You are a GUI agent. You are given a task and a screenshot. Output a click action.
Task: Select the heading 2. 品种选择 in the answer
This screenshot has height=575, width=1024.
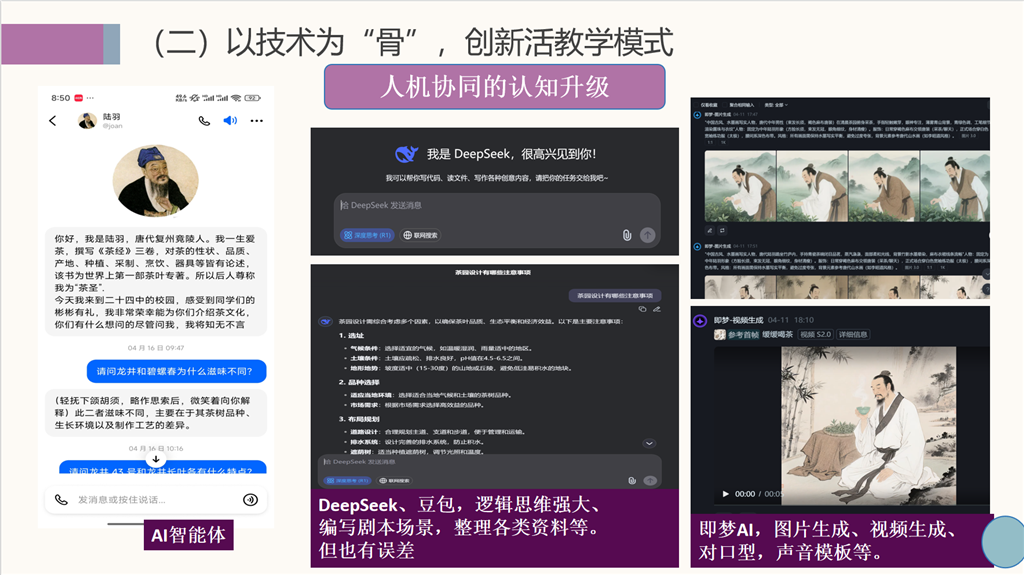click(359, 382)
